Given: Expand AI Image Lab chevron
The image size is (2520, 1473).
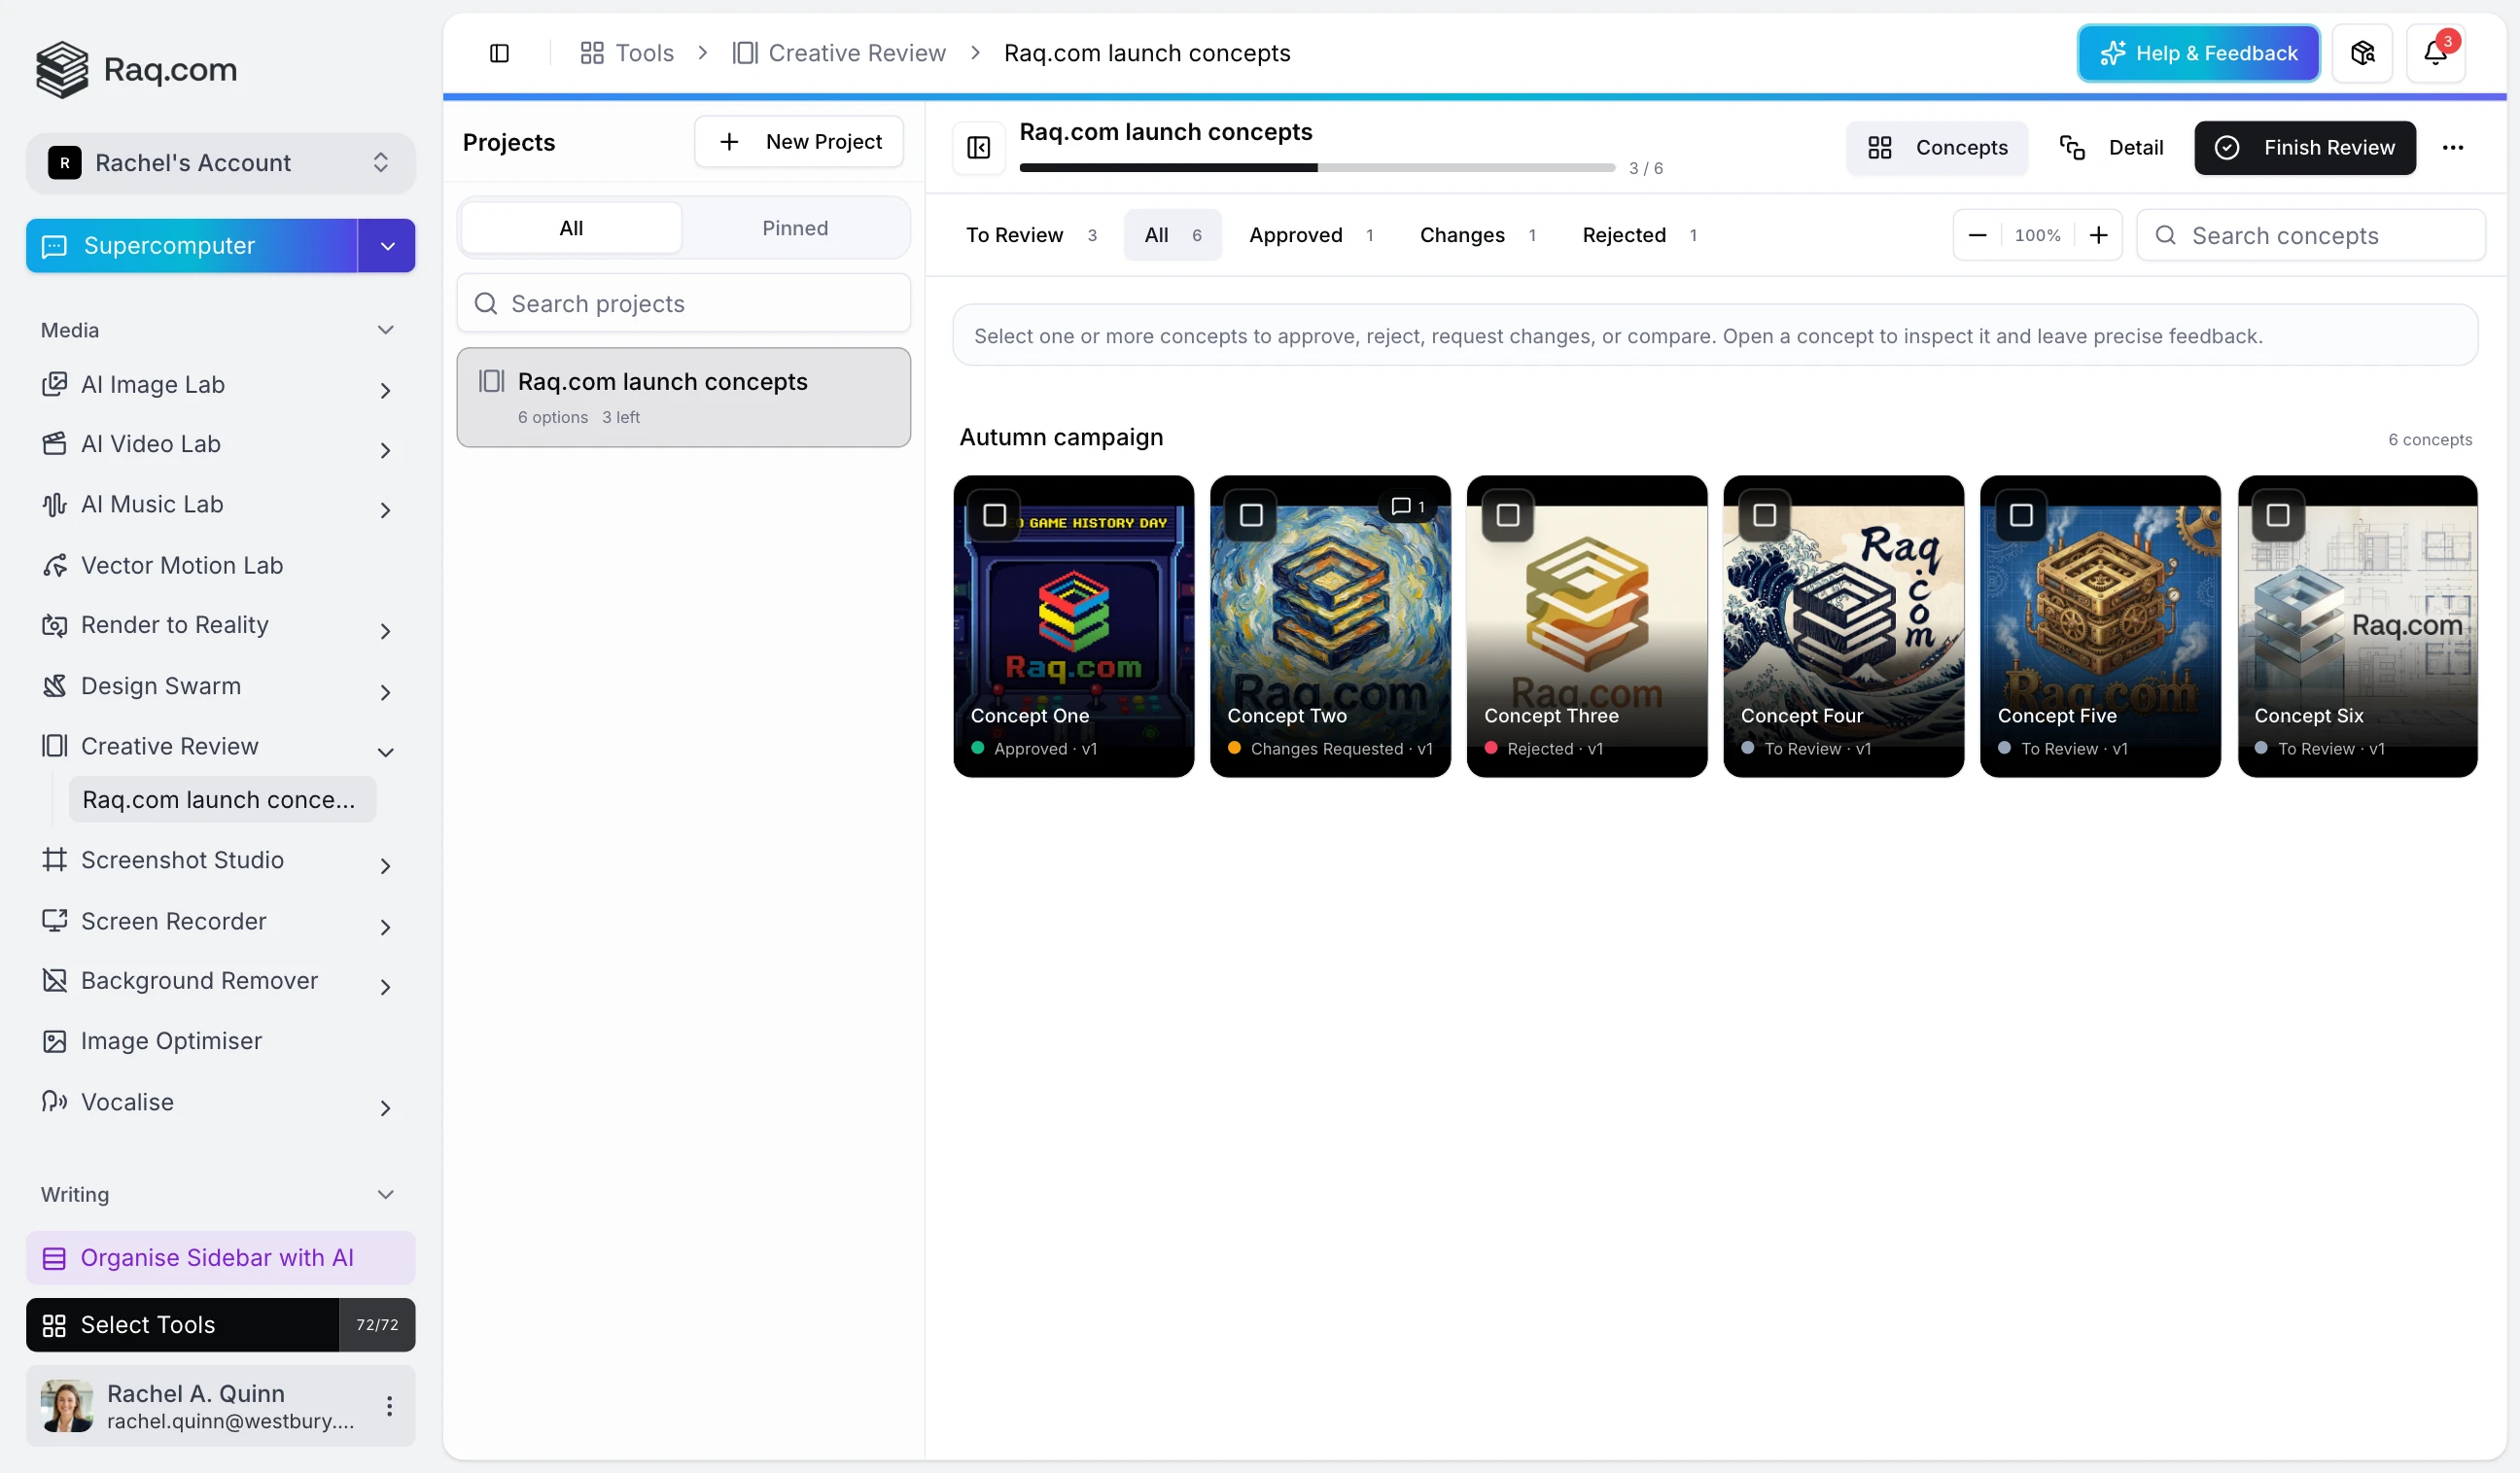Looking at the screenshot, I should click(x=385, y=391).
